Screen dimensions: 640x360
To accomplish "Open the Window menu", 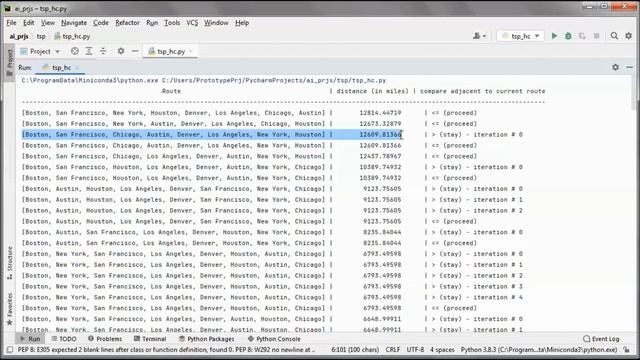I will 216,23.
